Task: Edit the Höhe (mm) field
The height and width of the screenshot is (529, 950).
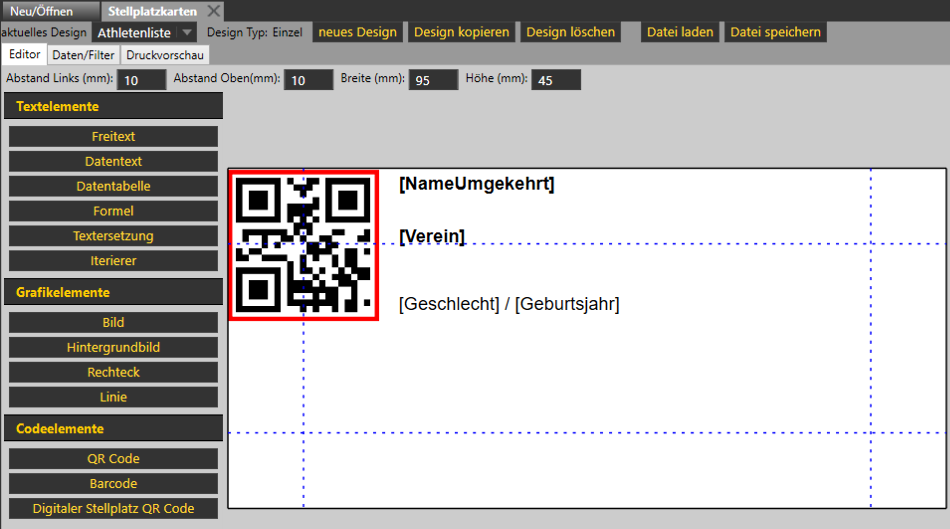Action: coord(556,80)
